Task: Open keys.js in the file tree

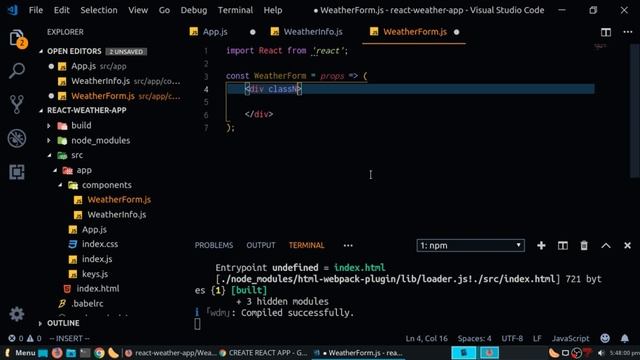Action: (x=95, y=274)
